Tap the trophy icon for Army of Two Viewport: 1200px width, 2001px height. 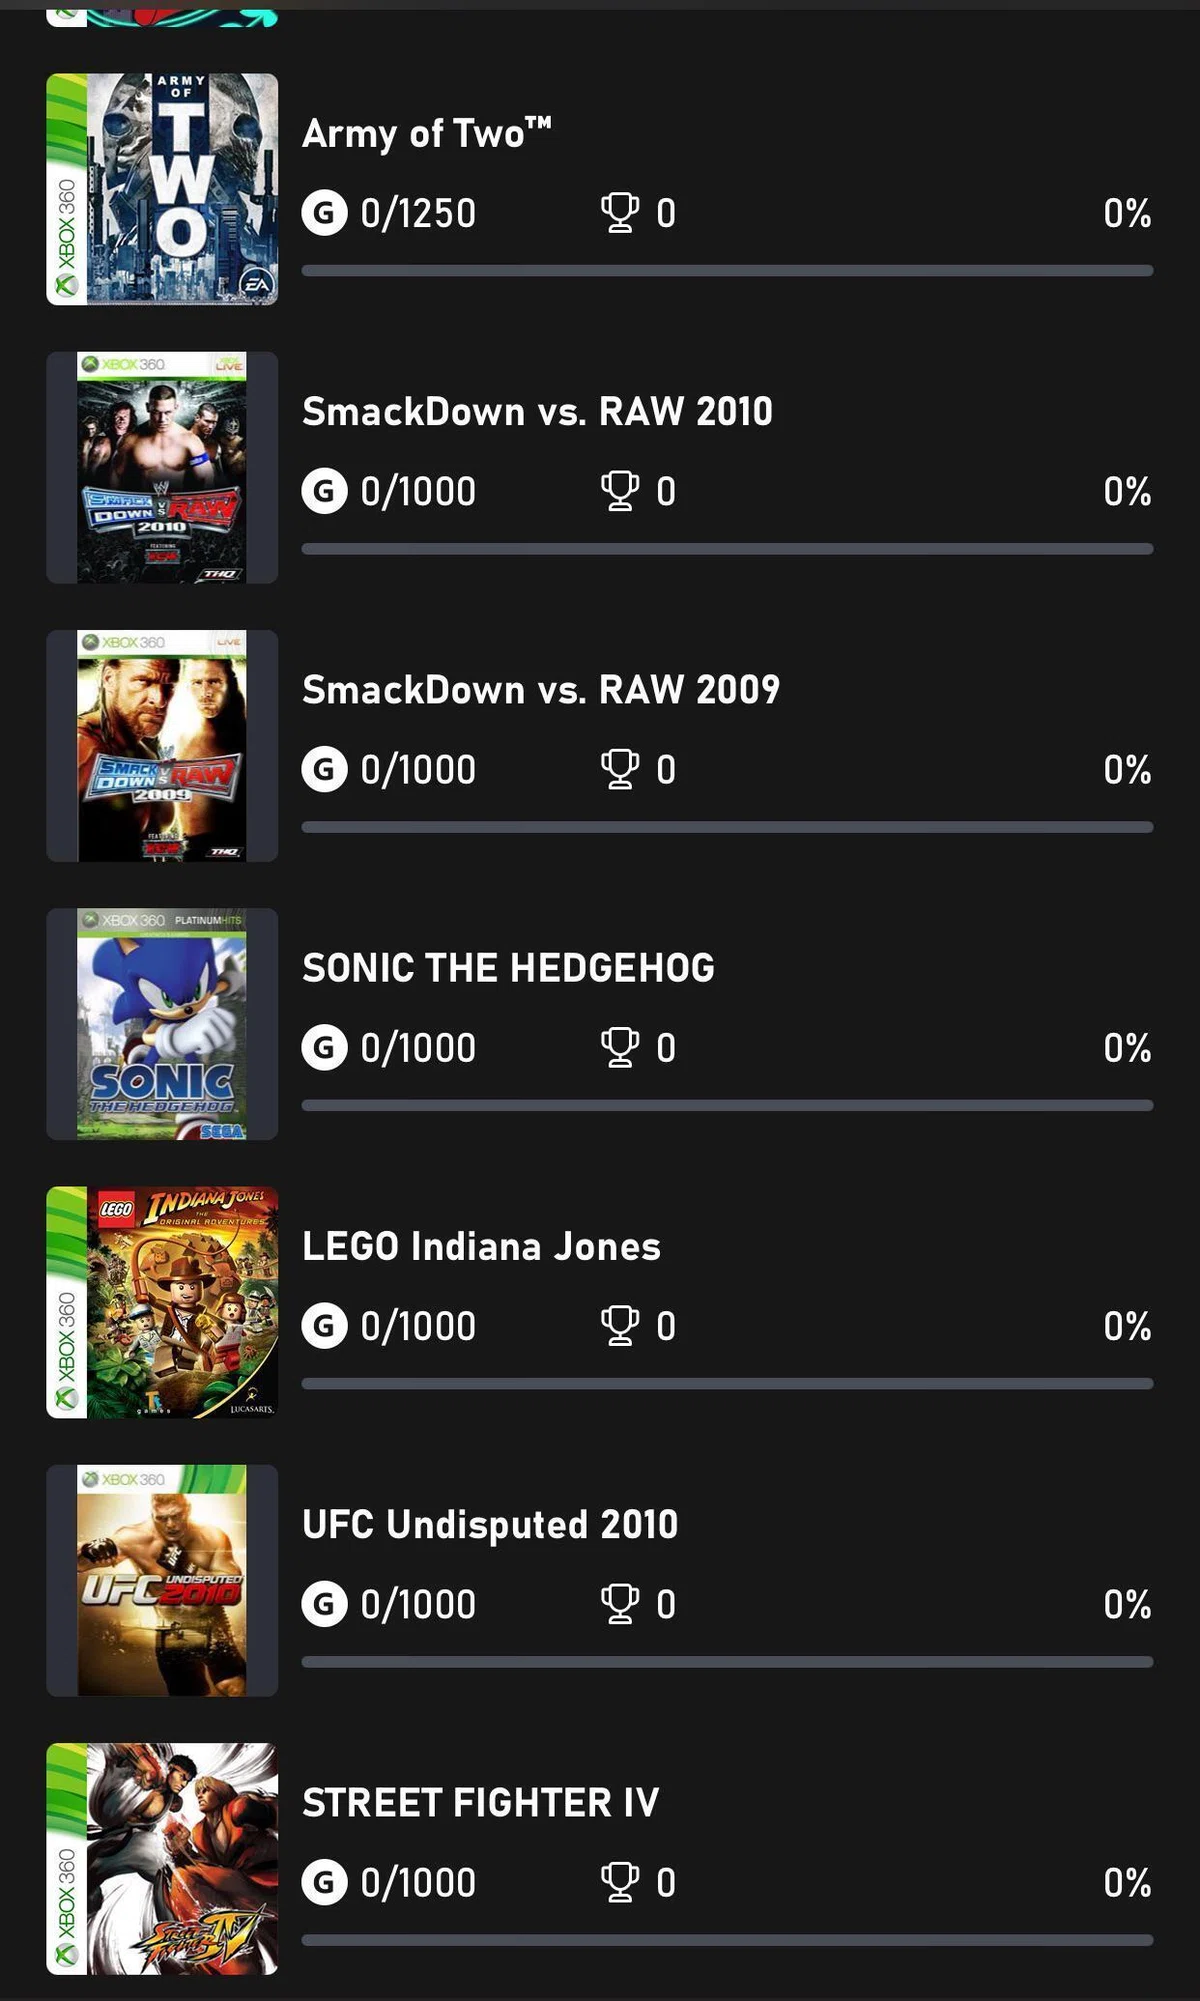click(x=619, y=213)
